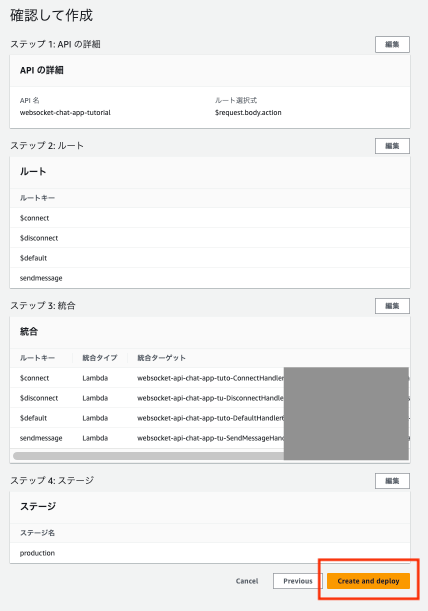Click $default route key in integrations table
Image resolution: width=428 pixels, height=611 pixels.
[33, 418]
